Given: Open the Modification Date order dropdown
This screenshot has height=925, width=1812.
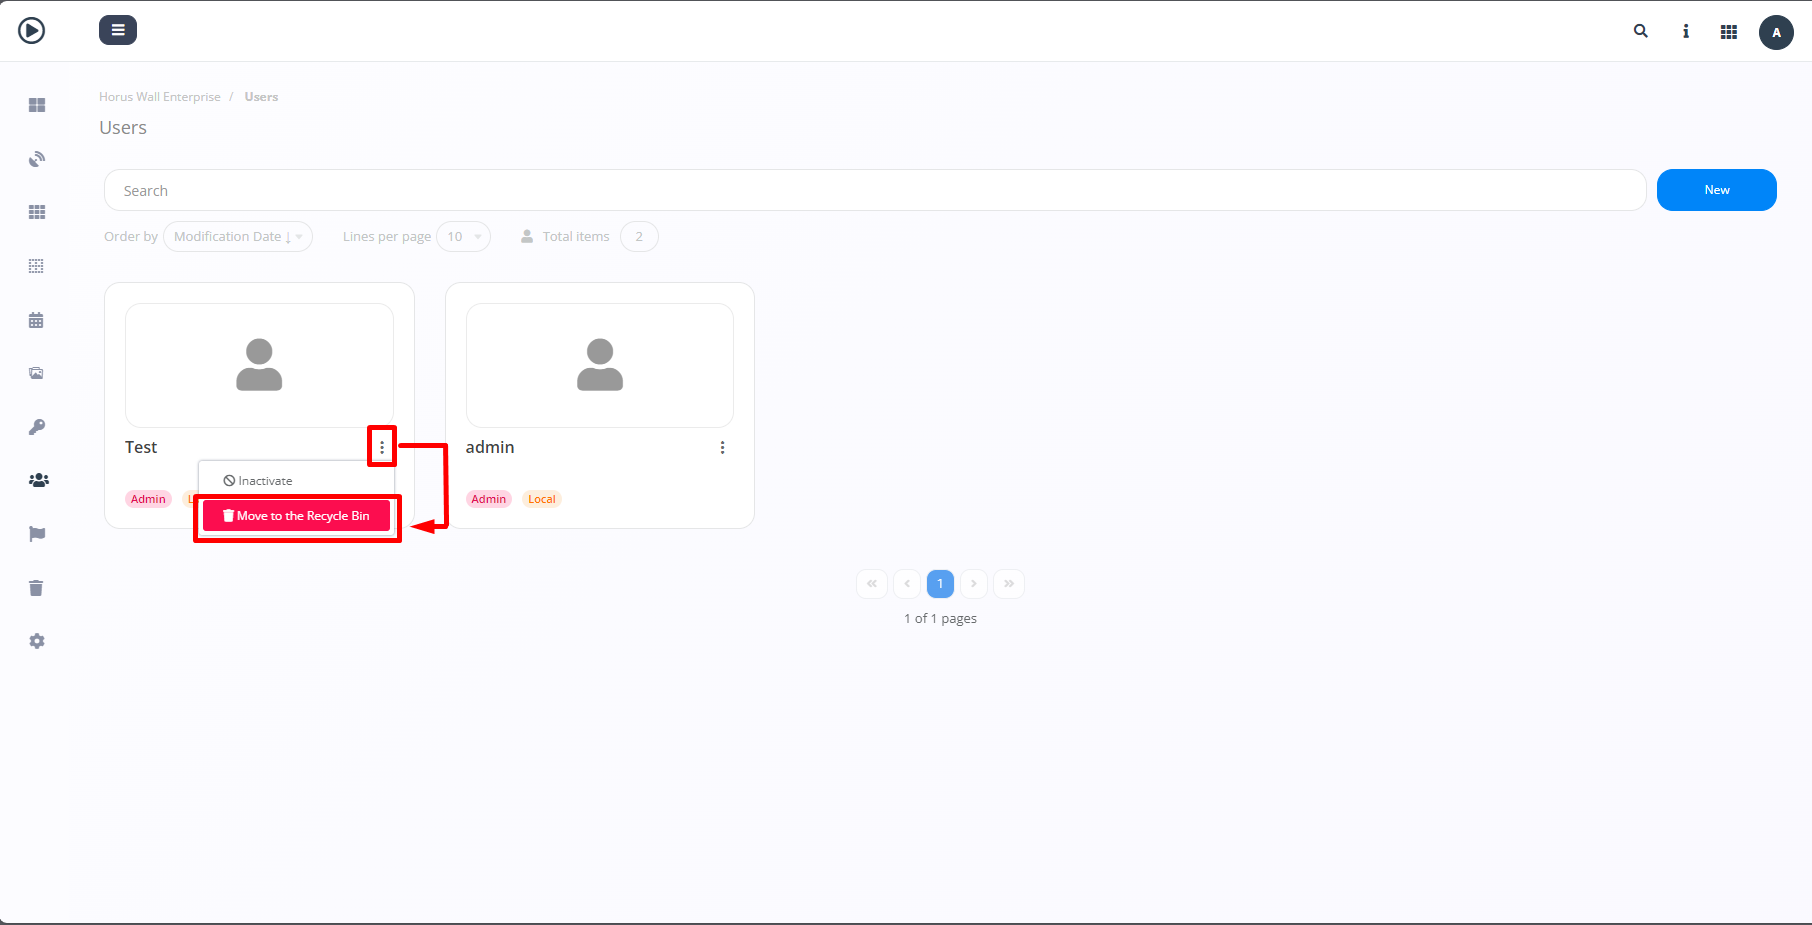Looking at the screenshot, I should click(x=237, y=236).
